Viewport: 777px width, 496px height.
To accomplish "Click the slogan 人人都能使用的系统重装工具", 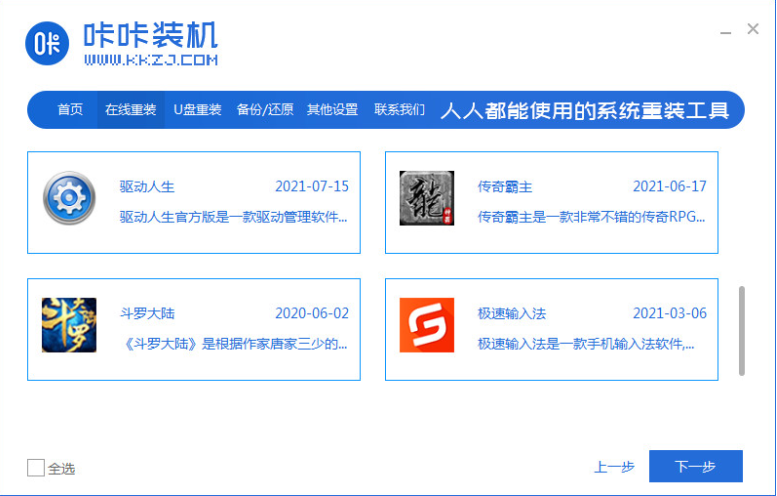I will pyautogui.click(x=585, y=110).
